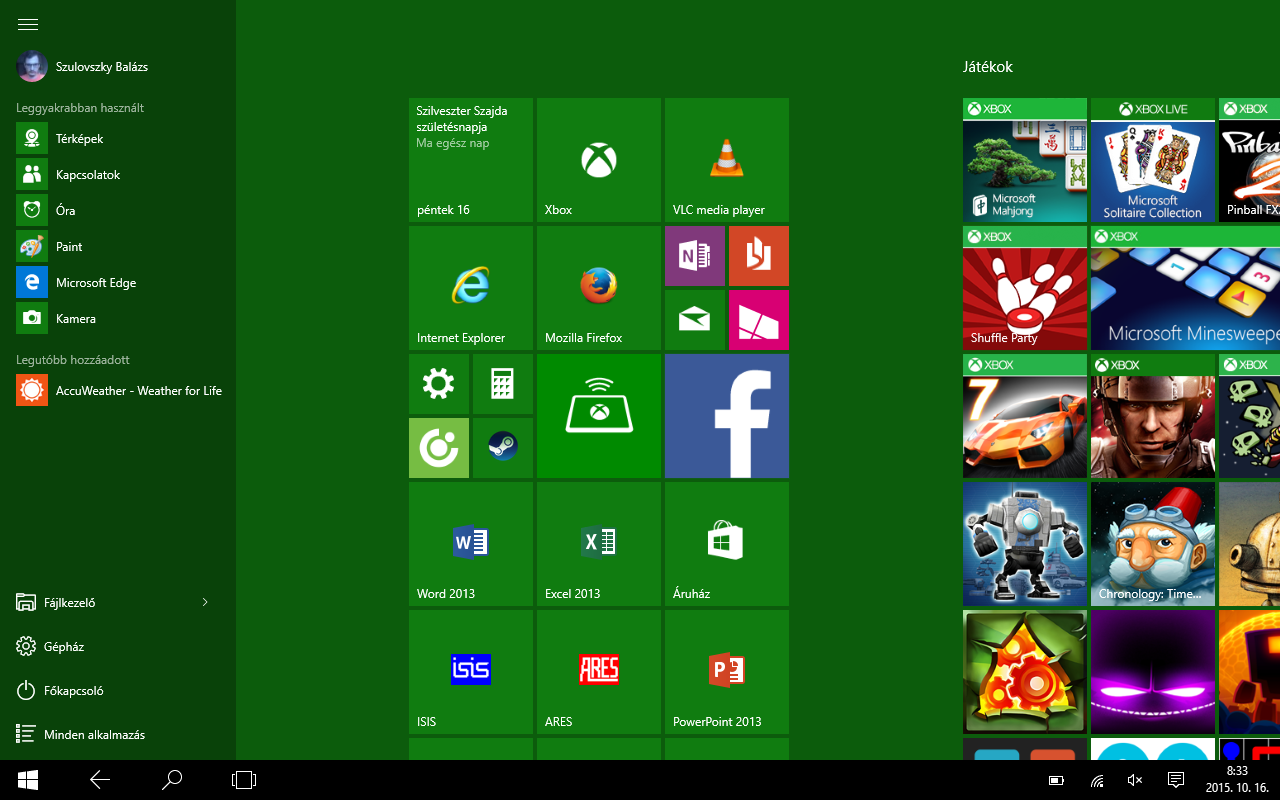Open AccuWeather - Weather for Life
Viewport: 1280px width, 800px height.
coord(118,390)
